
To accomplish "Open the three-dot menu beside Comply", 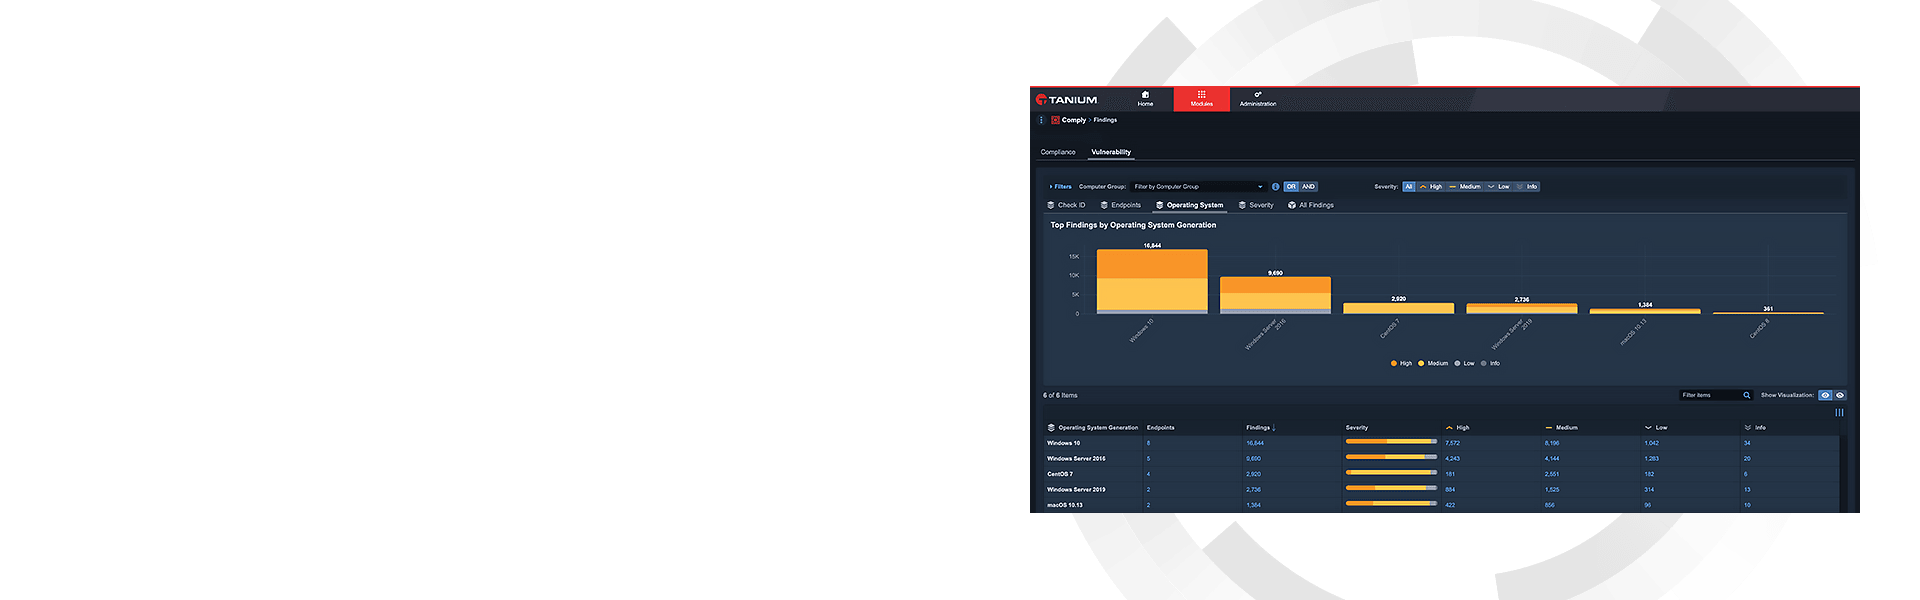I will pos(1041,120).
